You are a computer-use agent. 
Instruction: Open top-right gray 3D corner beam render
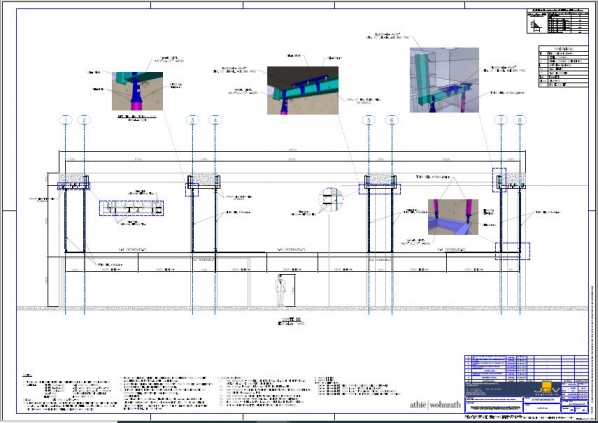[444, 80]
